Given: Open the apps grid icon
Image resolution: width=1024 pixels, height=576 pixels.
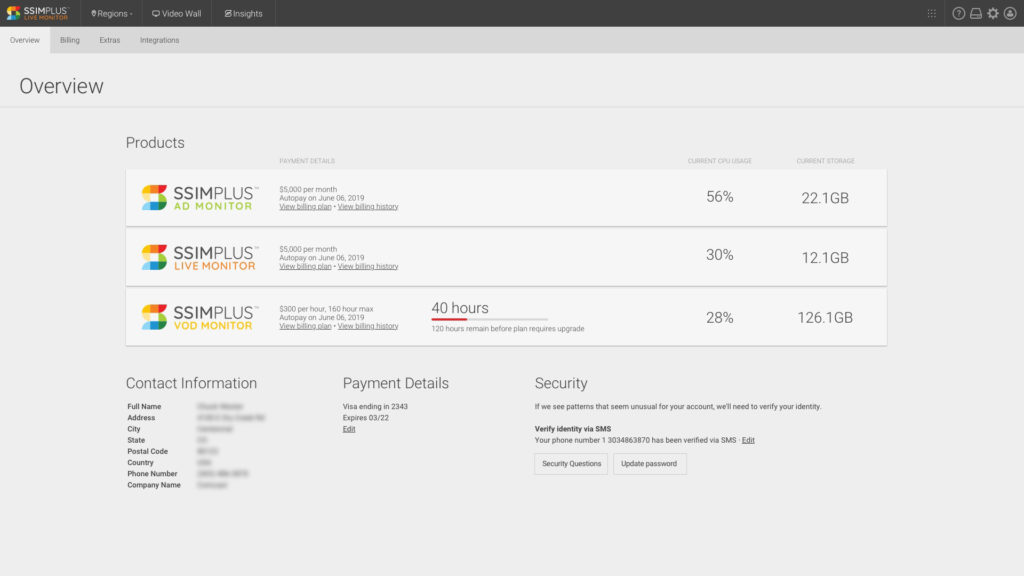Looking at the screenshot, I should pos(932,14).
